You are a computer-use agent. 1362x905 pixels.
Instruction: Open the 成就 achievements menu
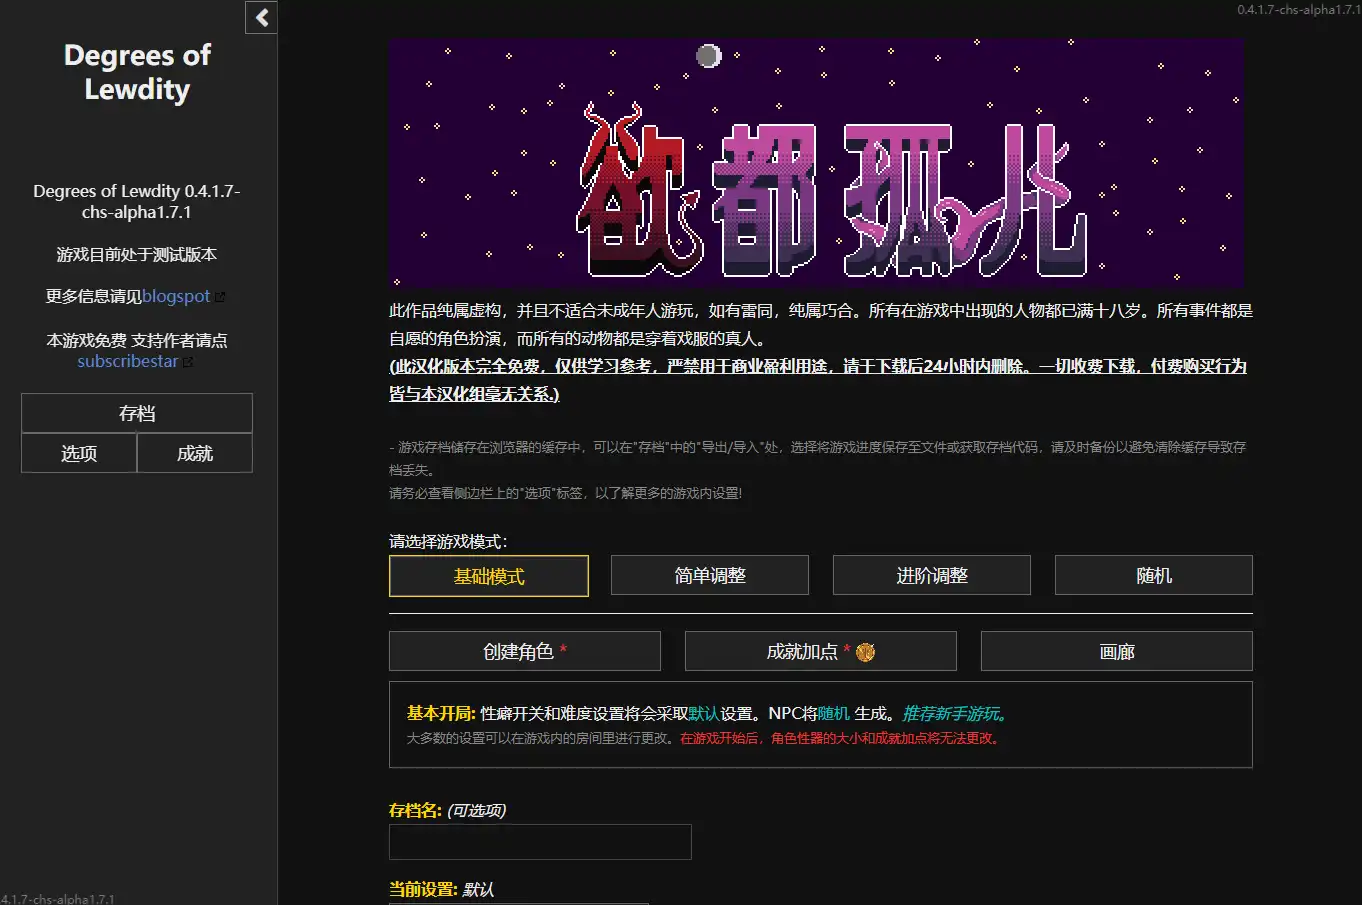(x=195, y=453)
